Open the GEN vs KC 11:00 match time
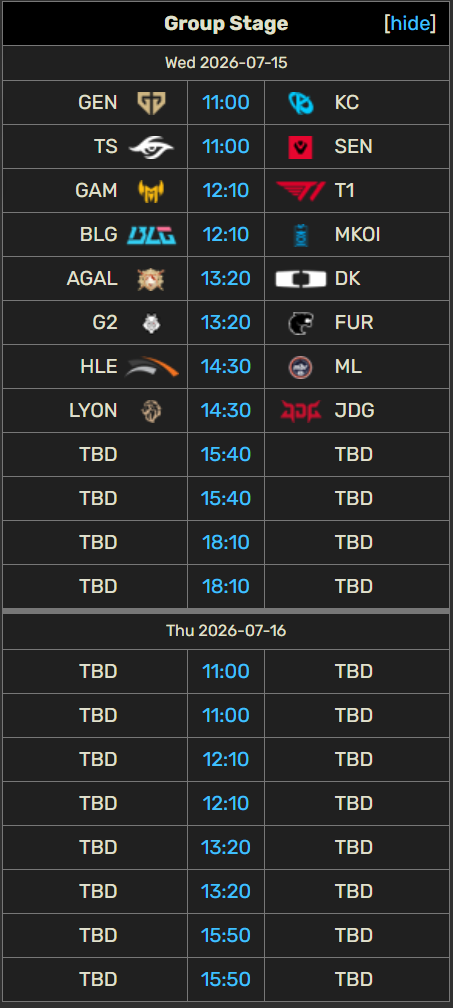 pyautogui.click(x=226, y=102)
